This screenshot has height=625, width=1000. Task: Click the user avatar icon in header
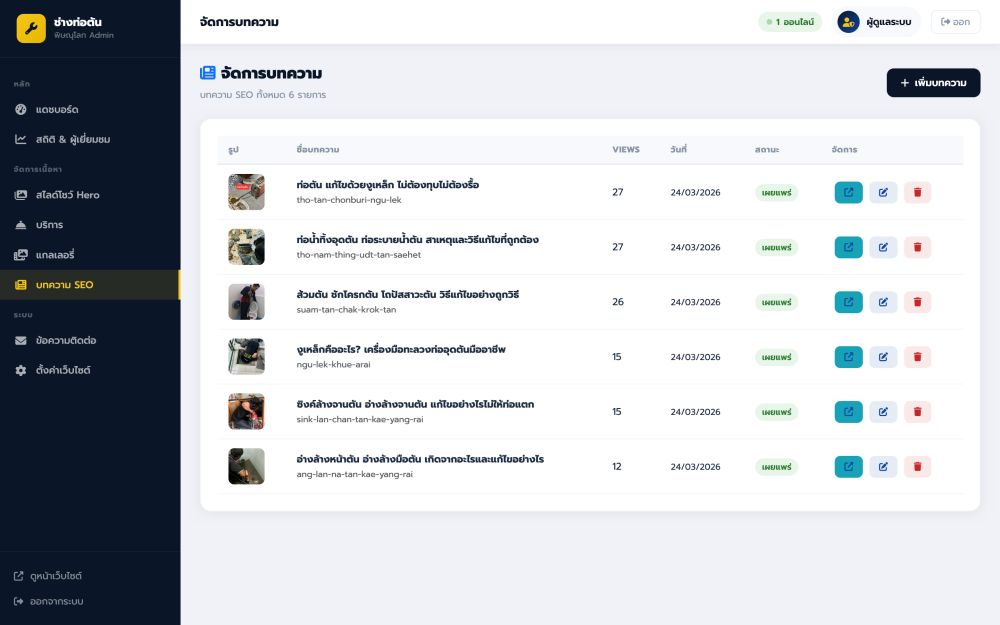click(848, 22)
